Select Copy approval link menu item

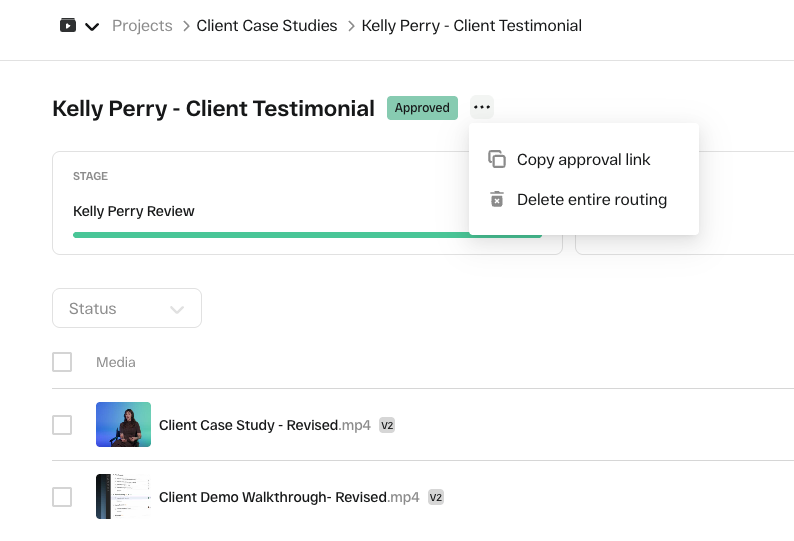point(583,160)
